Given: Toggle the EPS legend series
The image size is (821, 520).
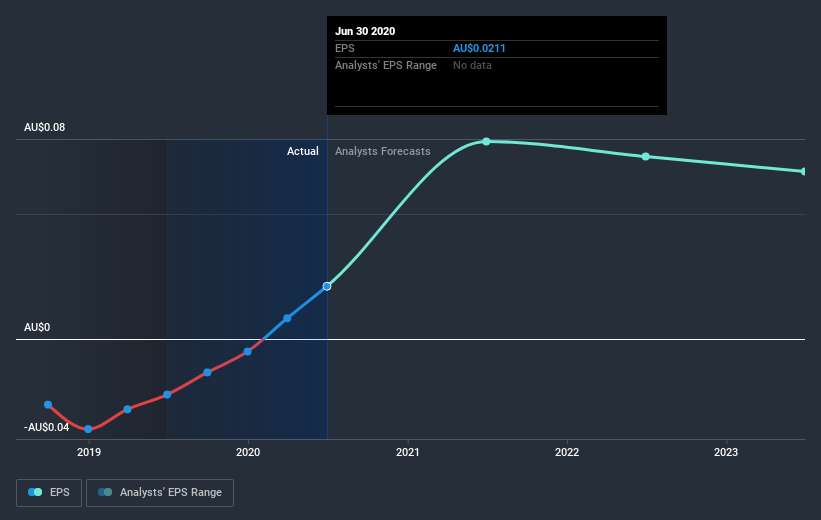Looking at the screenshot, I should point(49,492).
